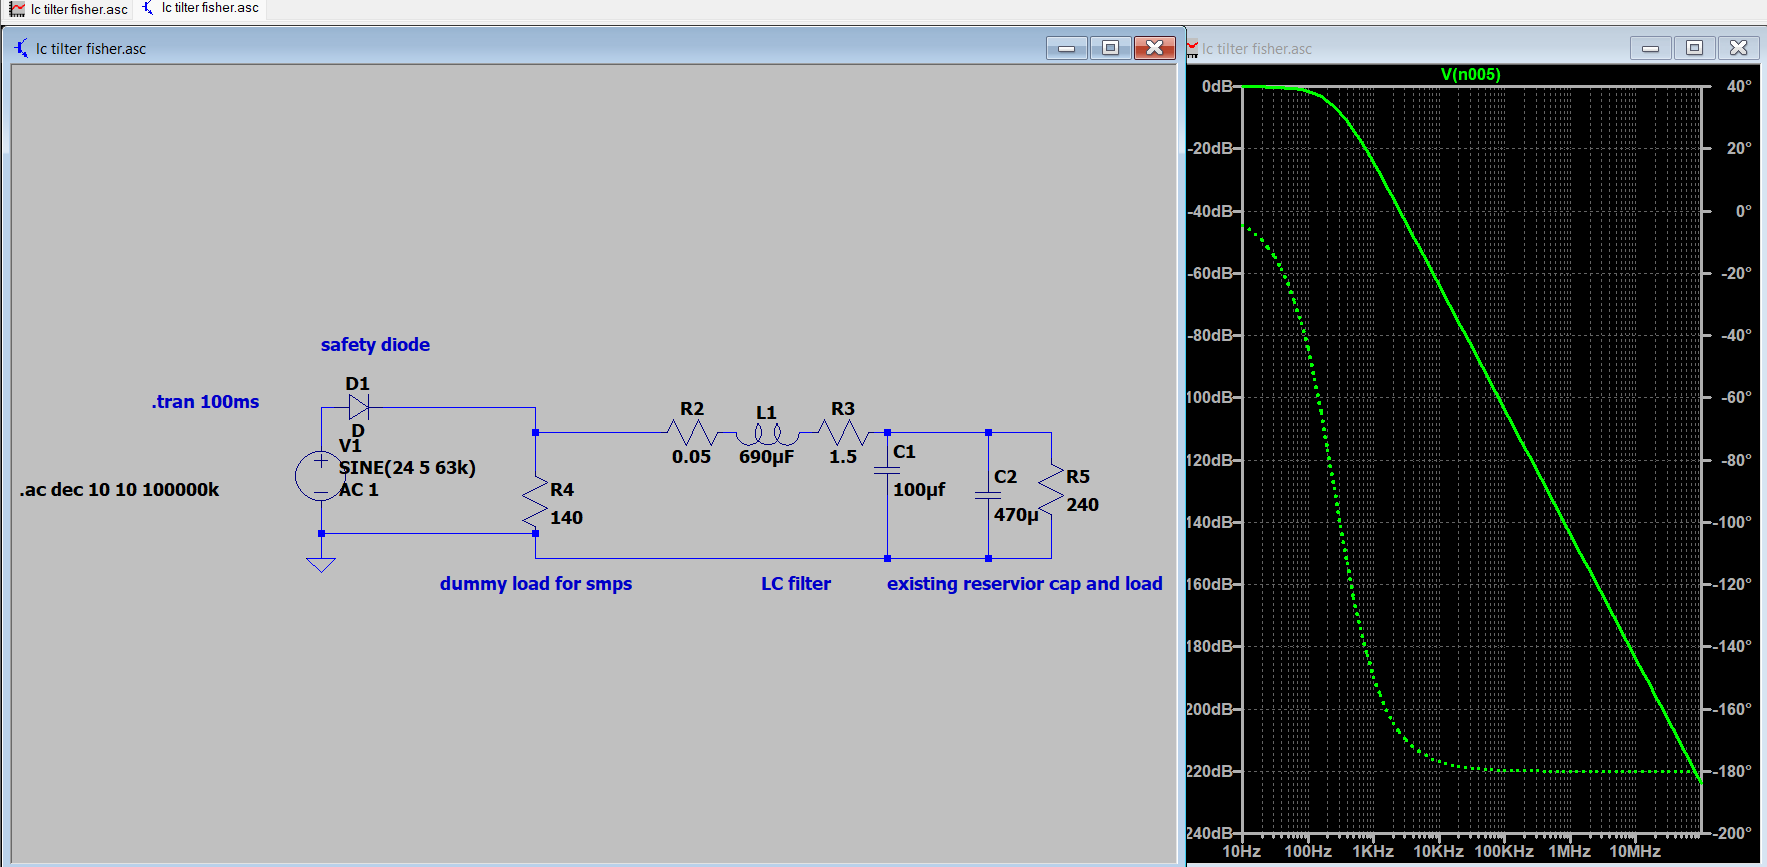Screen dimensions: 1767x867
Task: Select the V1 voltage source symbol
Action: [x=320, y=476]
